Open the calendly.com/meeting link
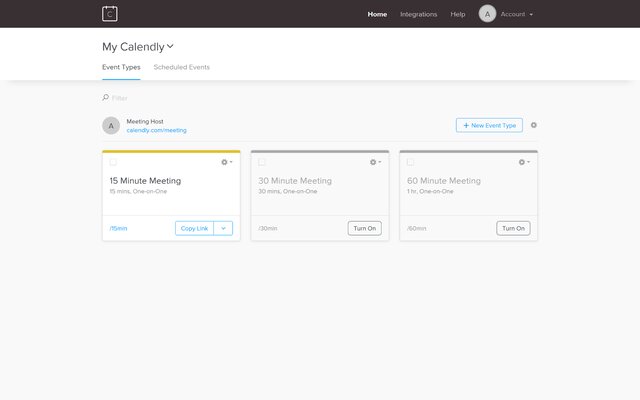Image resolution: width=640 pixels, height=400 pixels. 156,130
